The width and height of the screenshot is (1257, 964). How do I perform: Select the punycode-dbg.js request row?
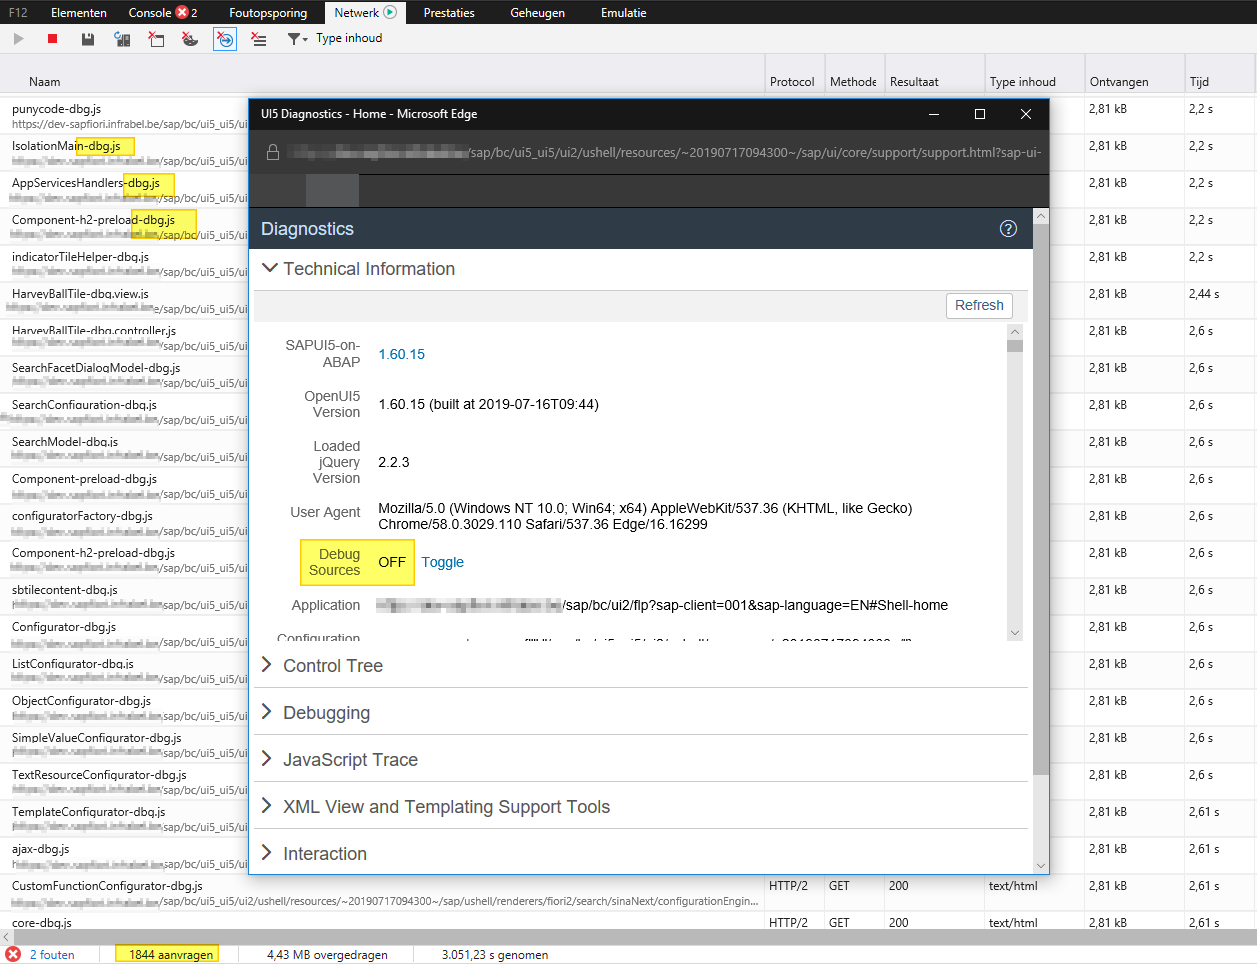coord(124,116)
